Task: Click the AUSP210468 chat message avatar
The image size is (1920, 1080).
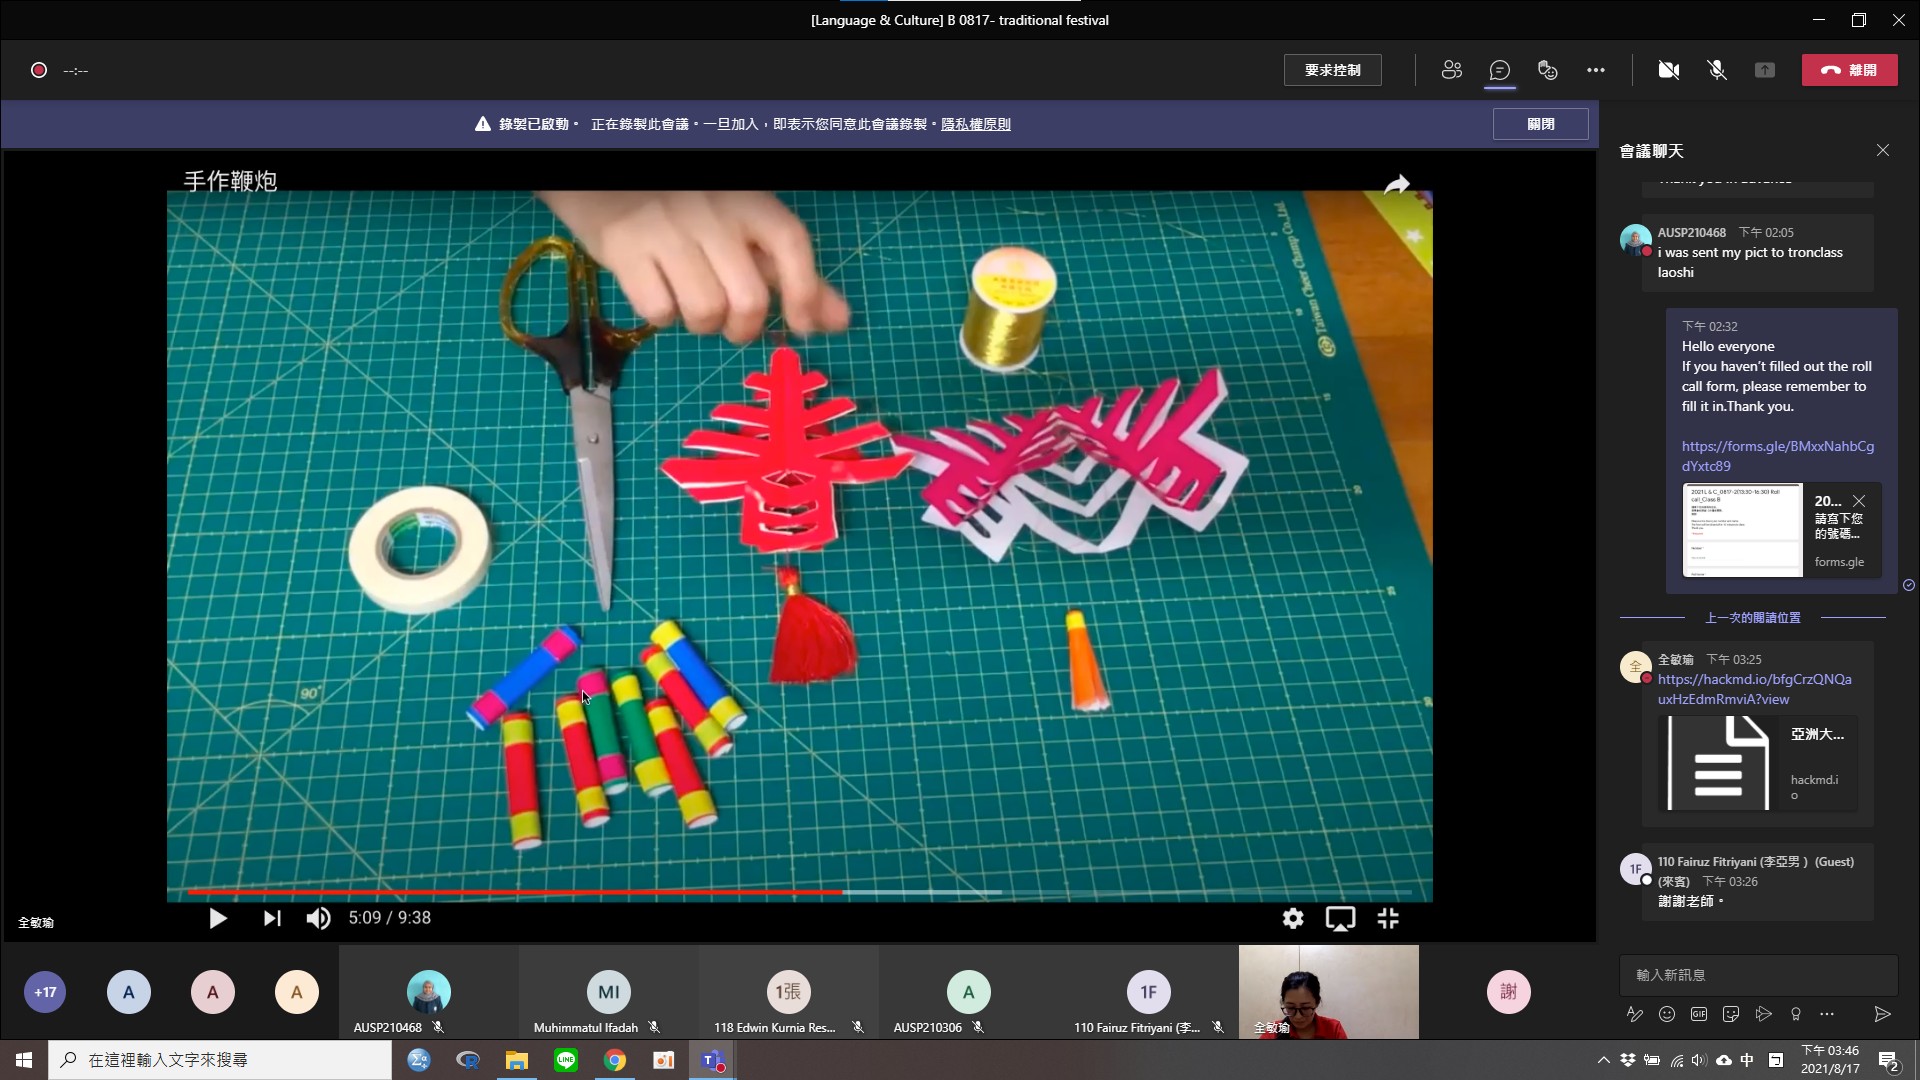Action: (x=1635, y=240)
